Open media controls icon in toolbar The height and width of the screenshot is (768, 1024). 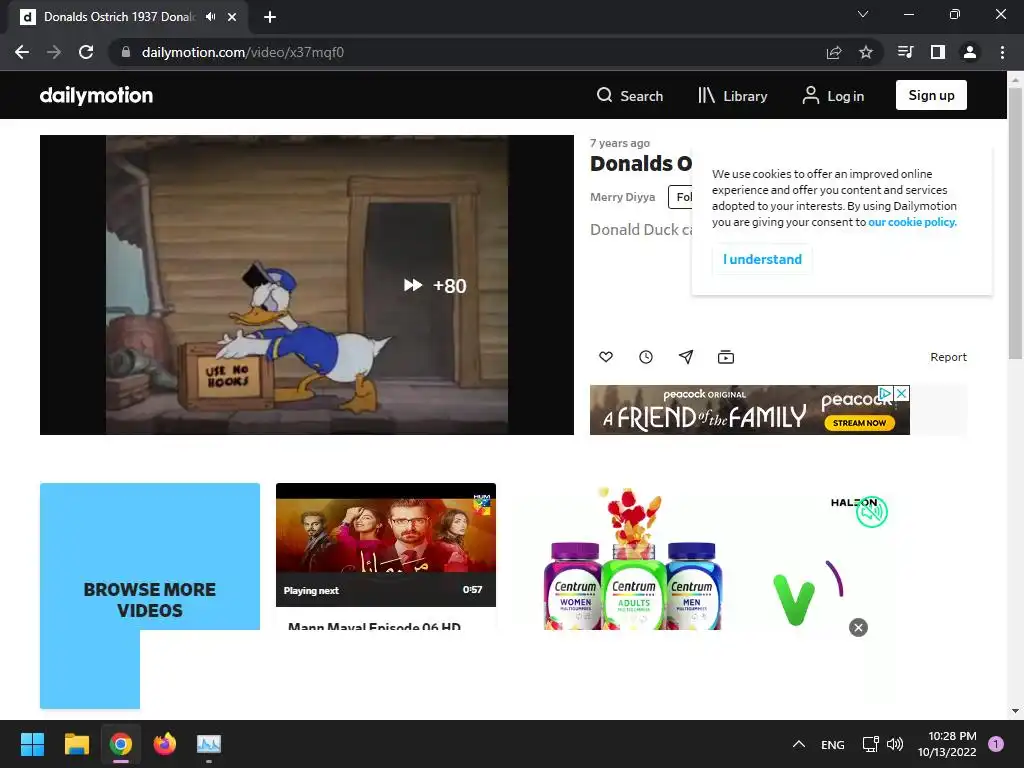click(906, 52)
